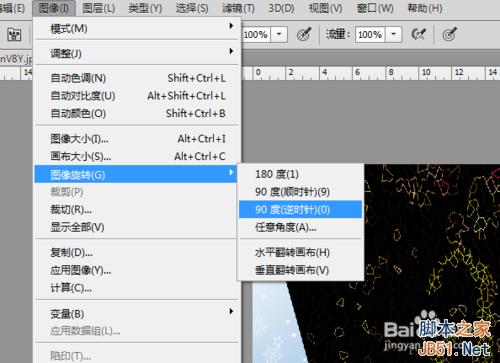Choose 裁切(R)... trim command
Screen dimensions: 500x363
(137, 210)
